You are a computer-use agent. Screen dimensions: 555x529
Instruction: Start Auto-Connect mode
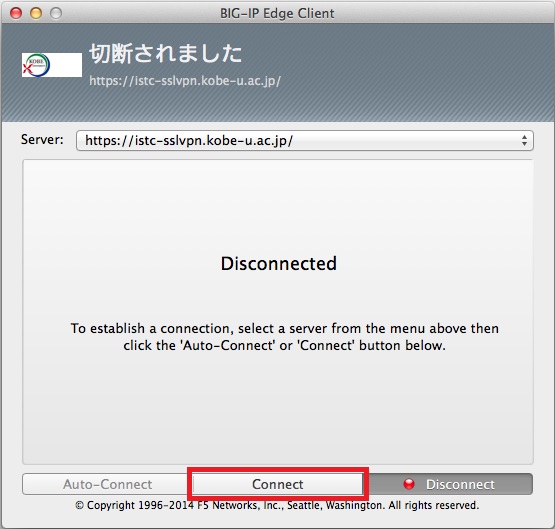[108, 484]
